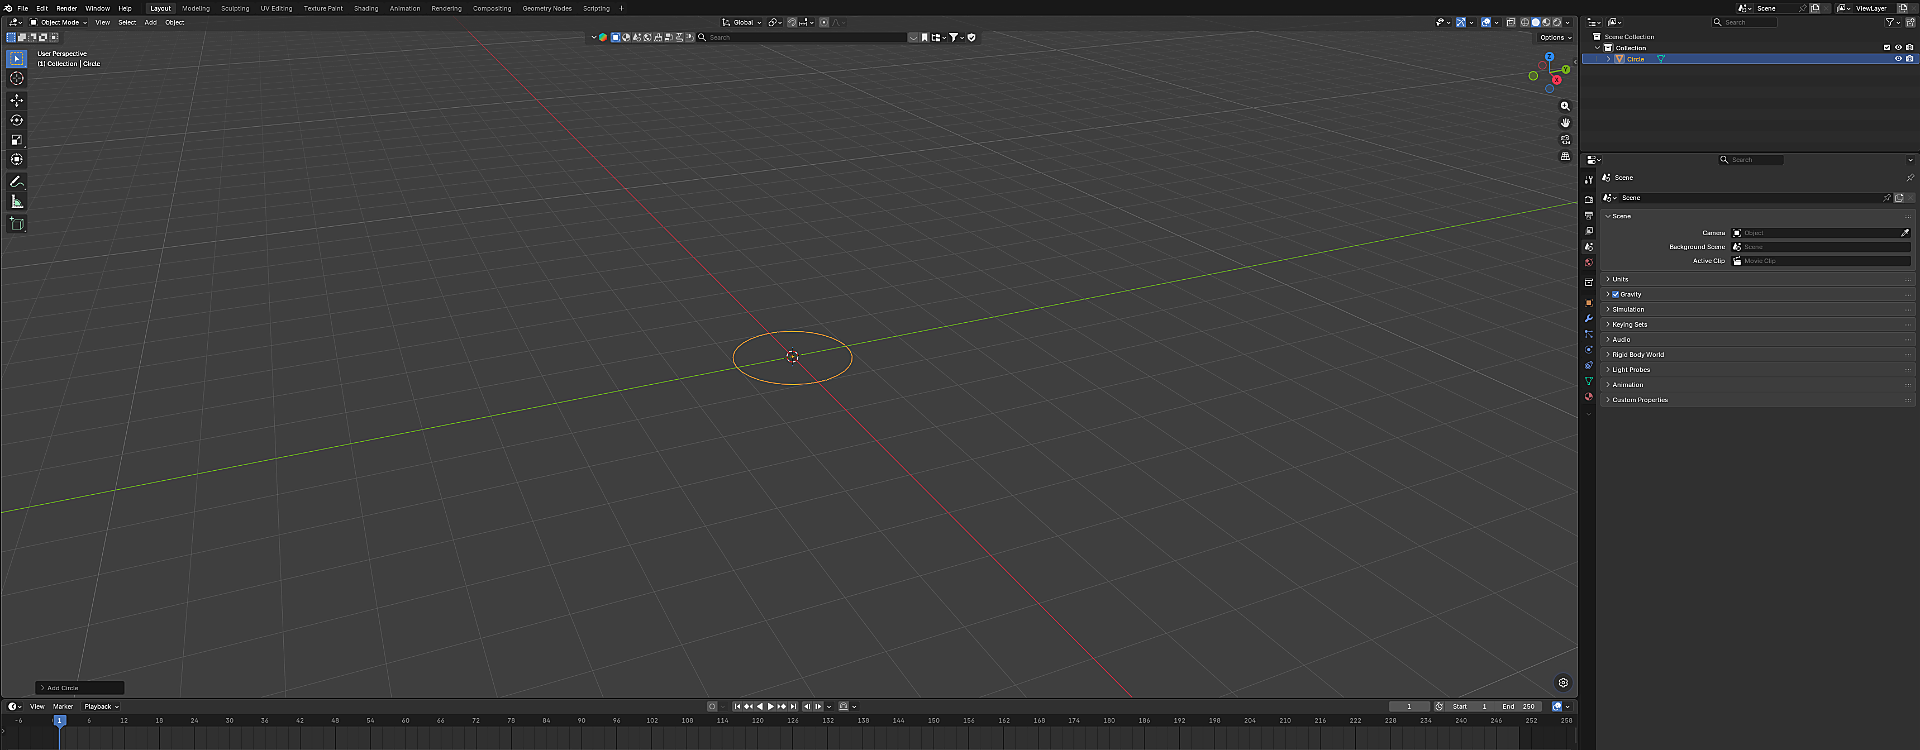Click the End frame value field

1518,707
